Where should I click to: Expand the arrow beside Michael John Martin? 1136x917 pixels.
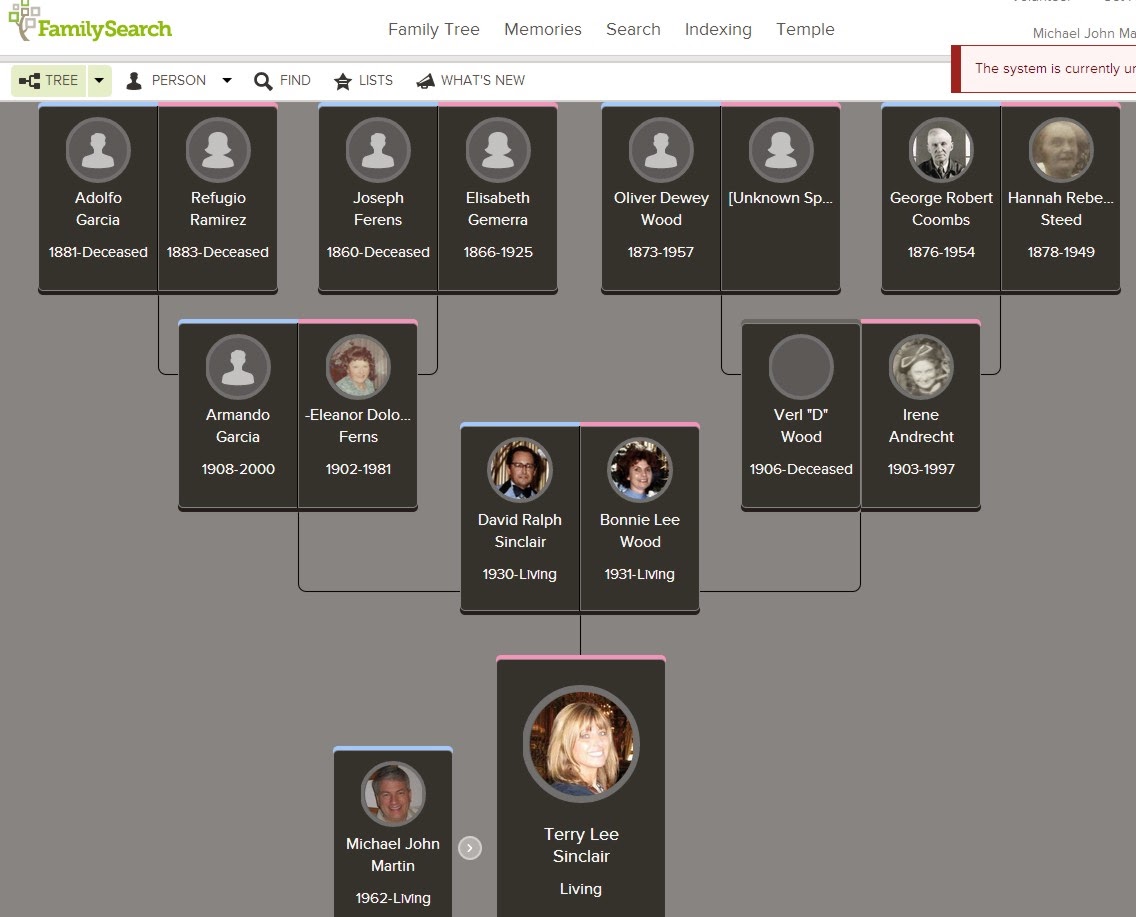point(469,847)
